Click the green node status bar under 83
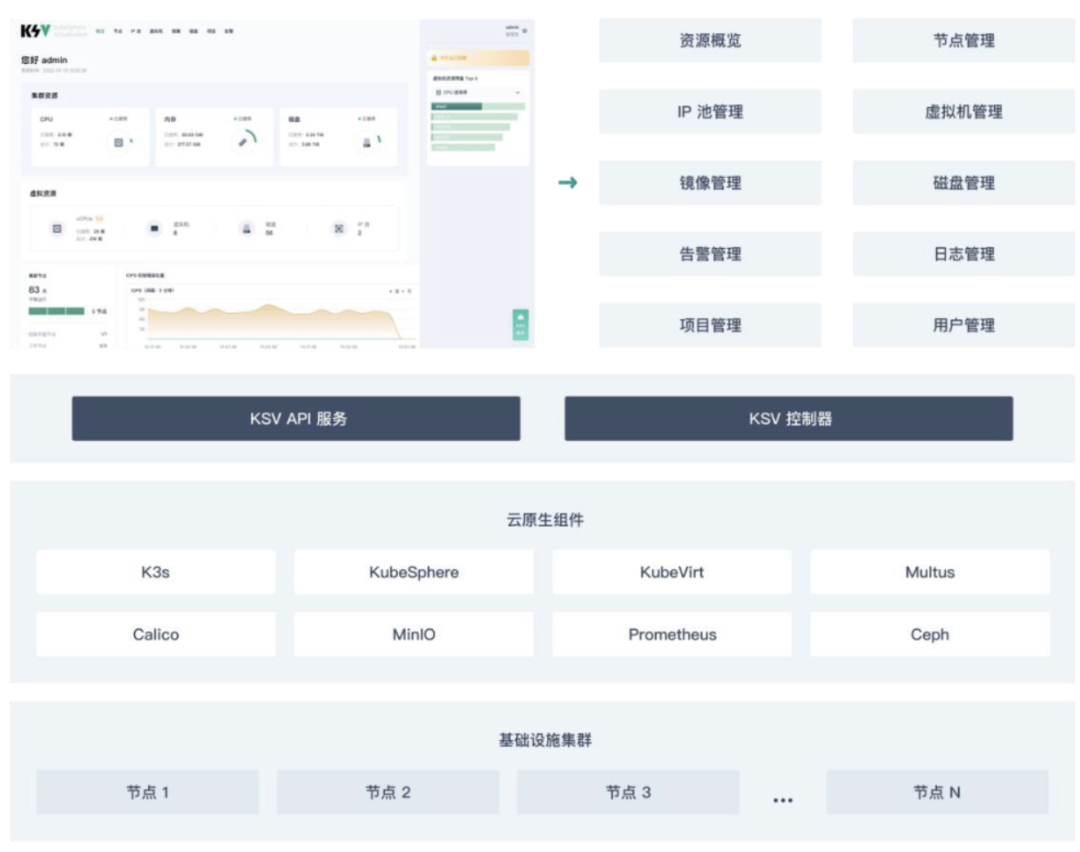 tap(56, 311)
